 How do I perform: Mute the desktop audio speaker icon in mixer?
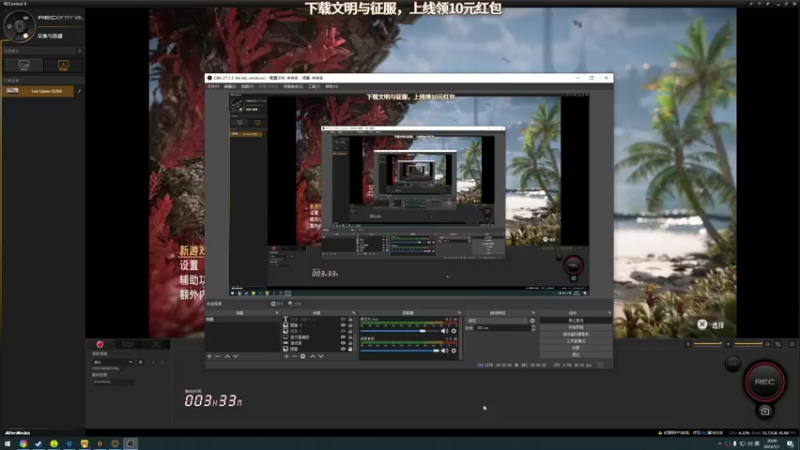(x=444, y=351)
